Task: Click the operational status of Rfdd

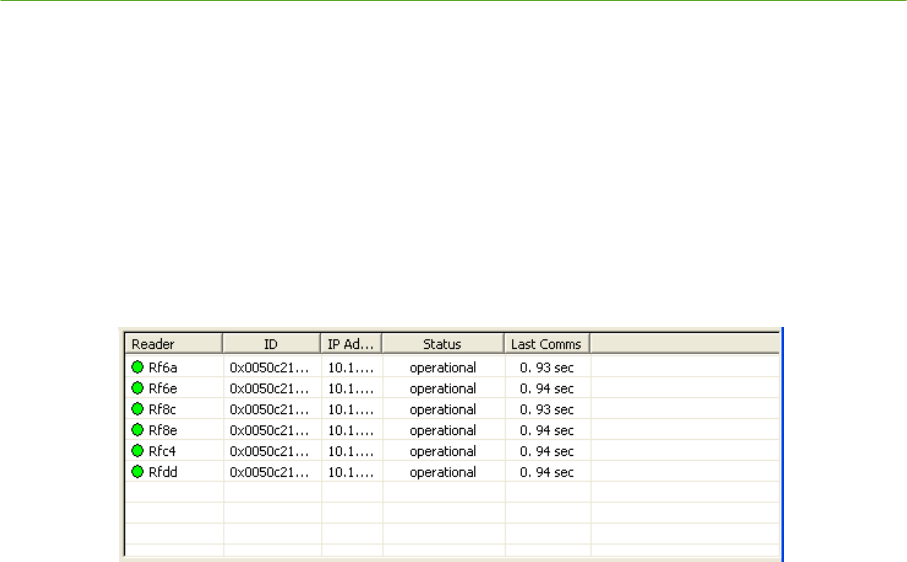Action: coord(443,472)
